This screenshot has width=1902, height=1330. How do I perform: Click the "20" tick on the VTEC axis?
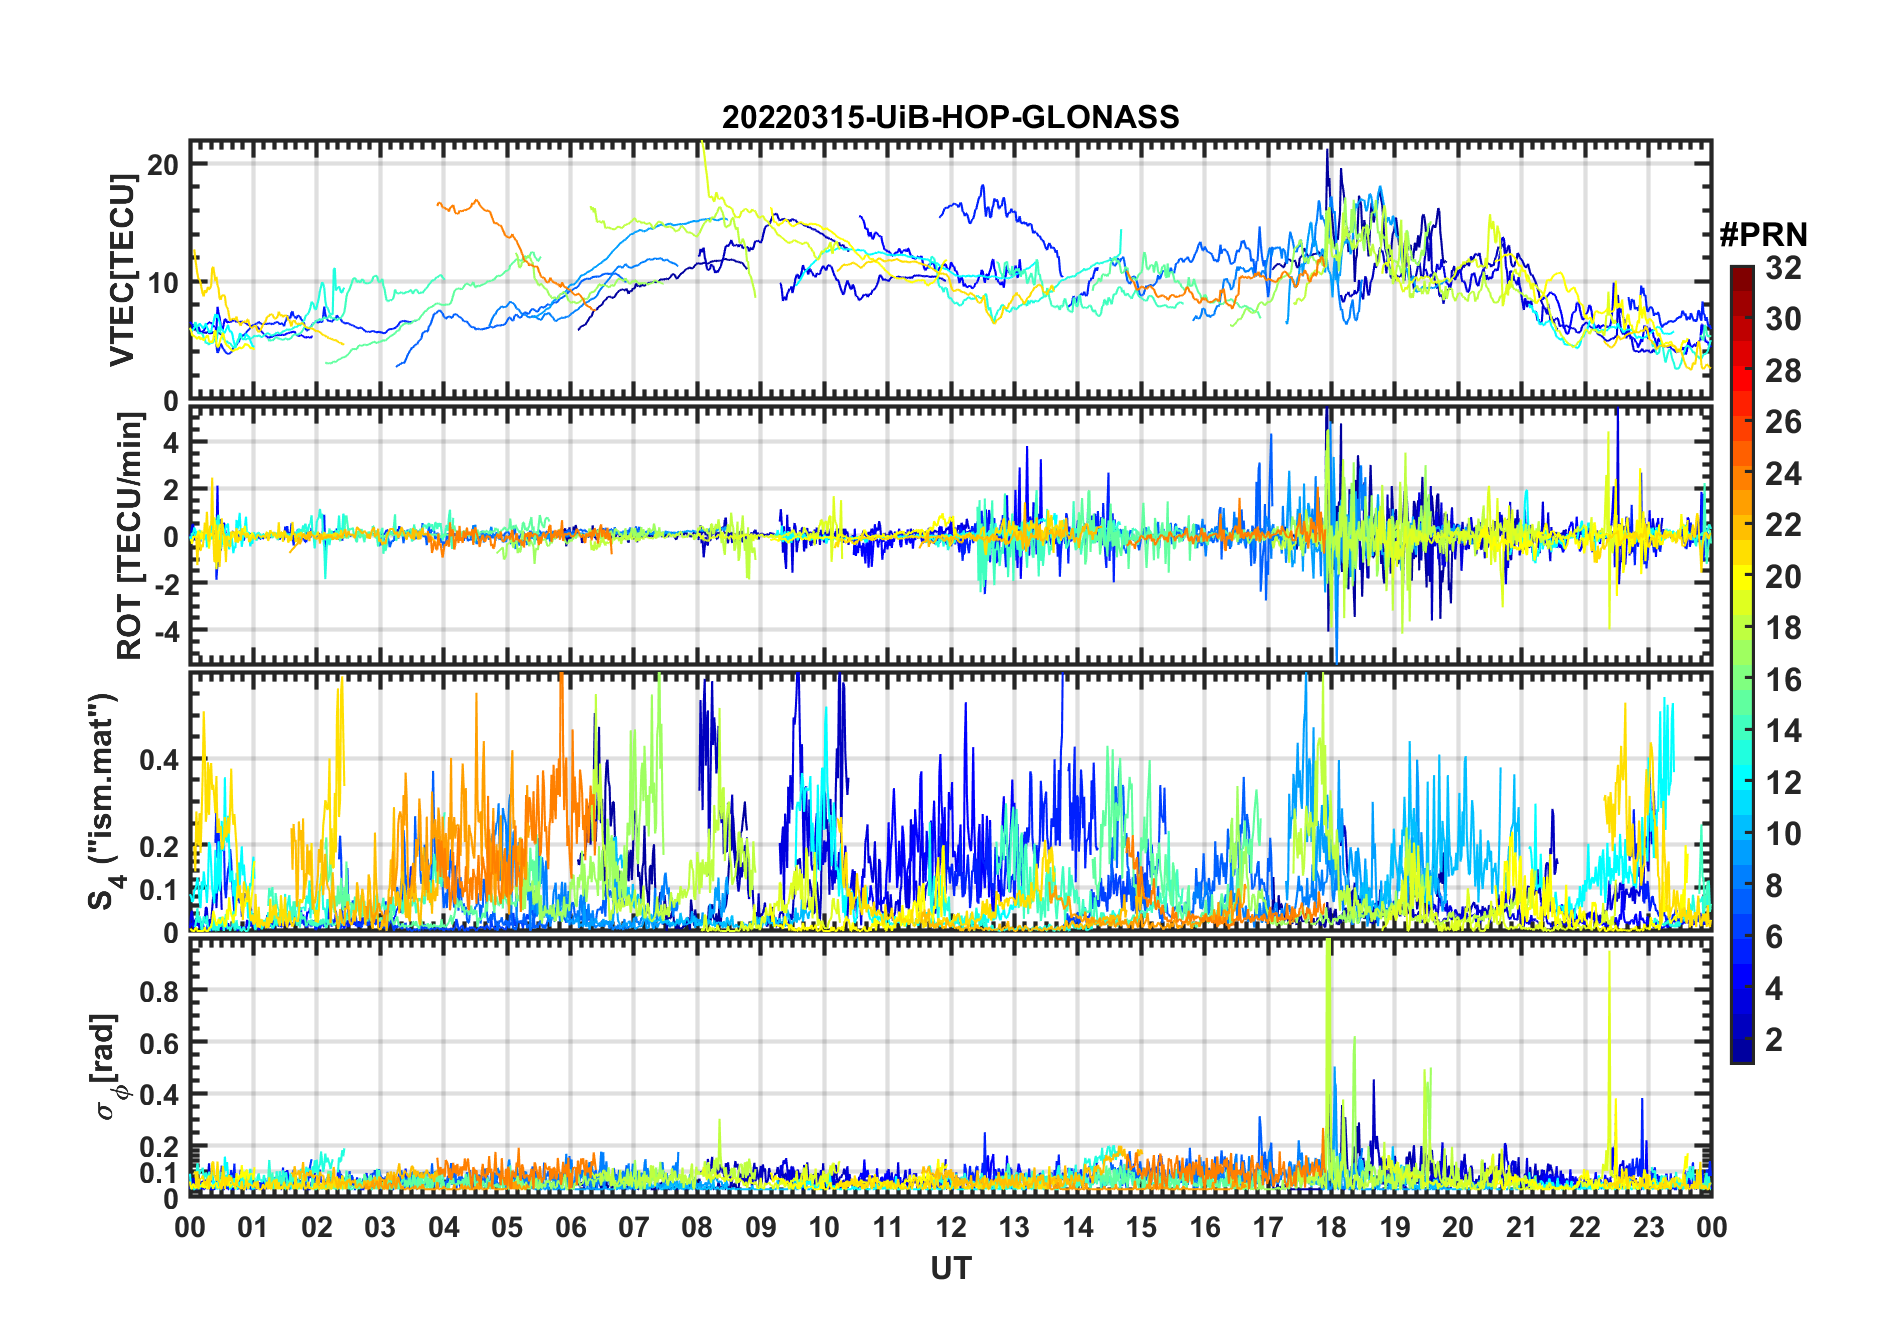coord(163,165)
